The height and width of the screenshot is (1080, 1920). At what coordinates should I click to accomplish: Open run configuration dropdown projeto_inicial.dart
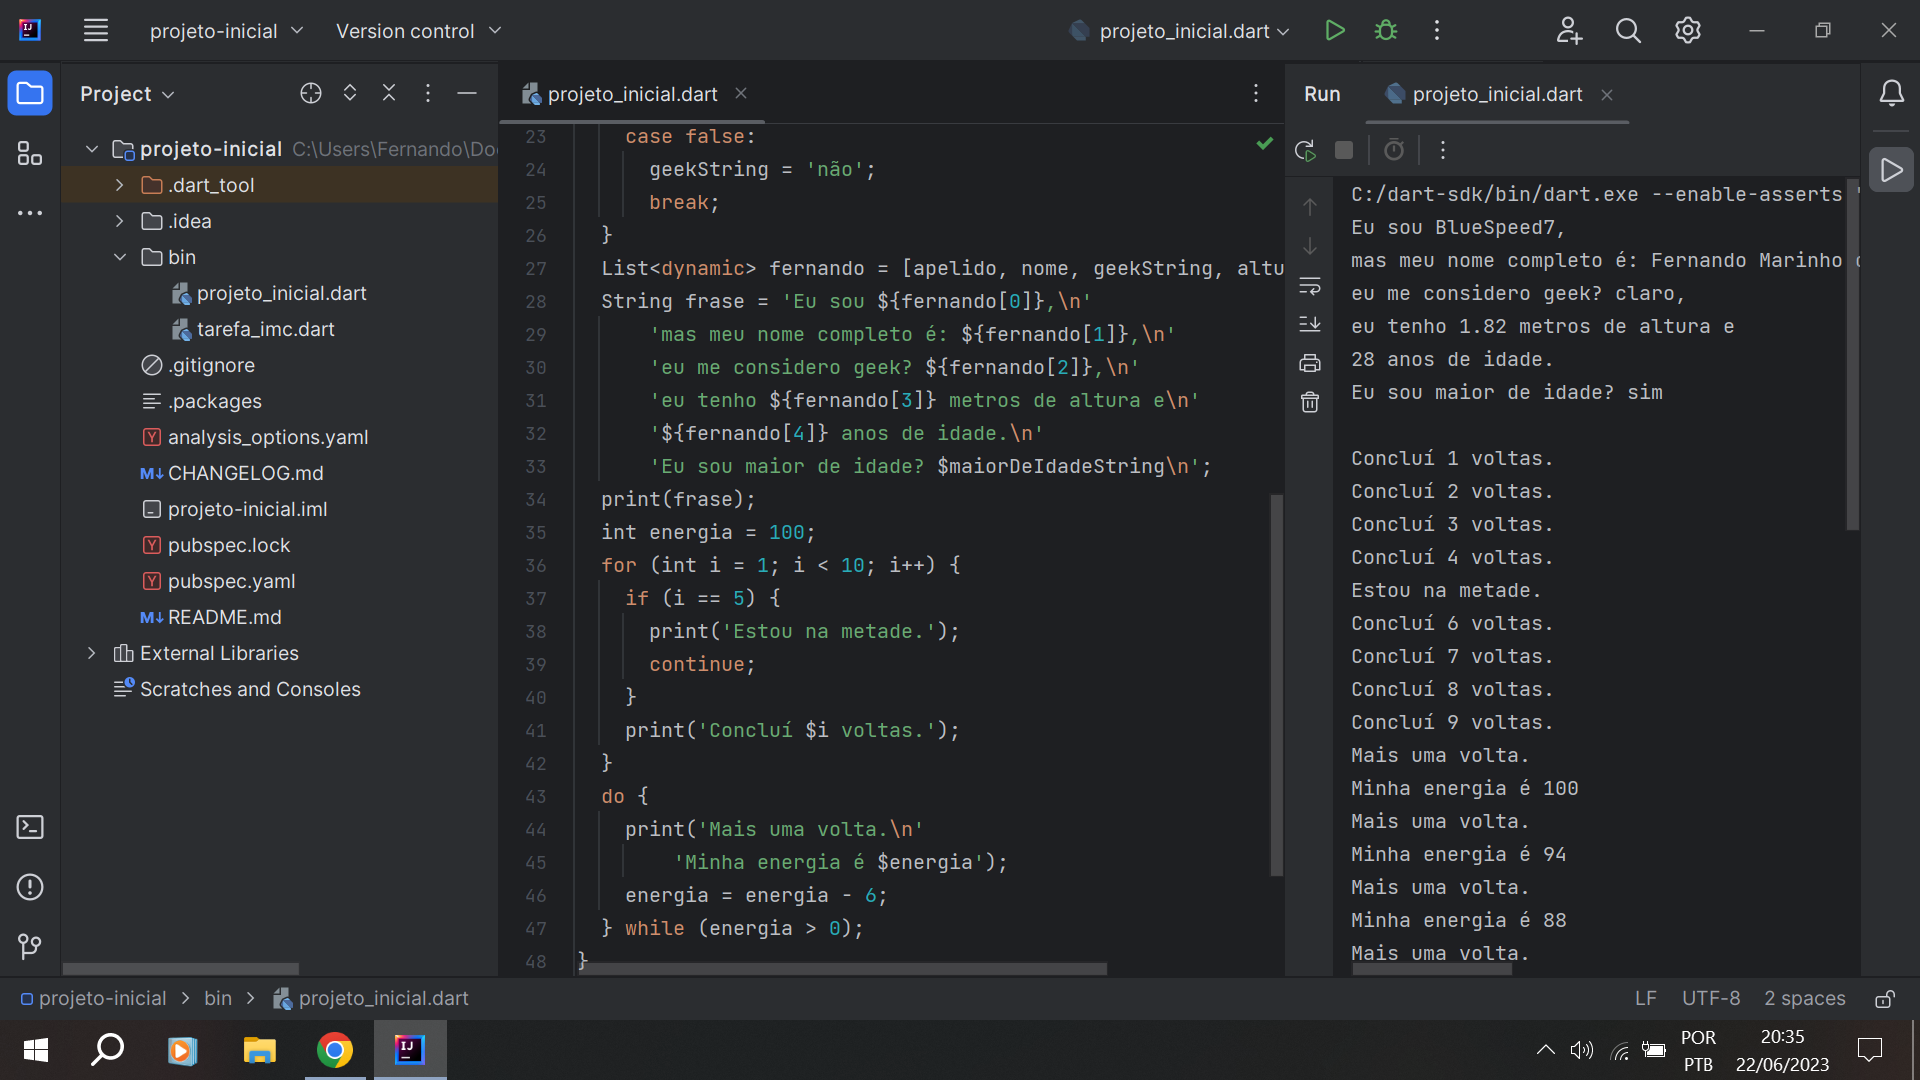coord(1180,31)
